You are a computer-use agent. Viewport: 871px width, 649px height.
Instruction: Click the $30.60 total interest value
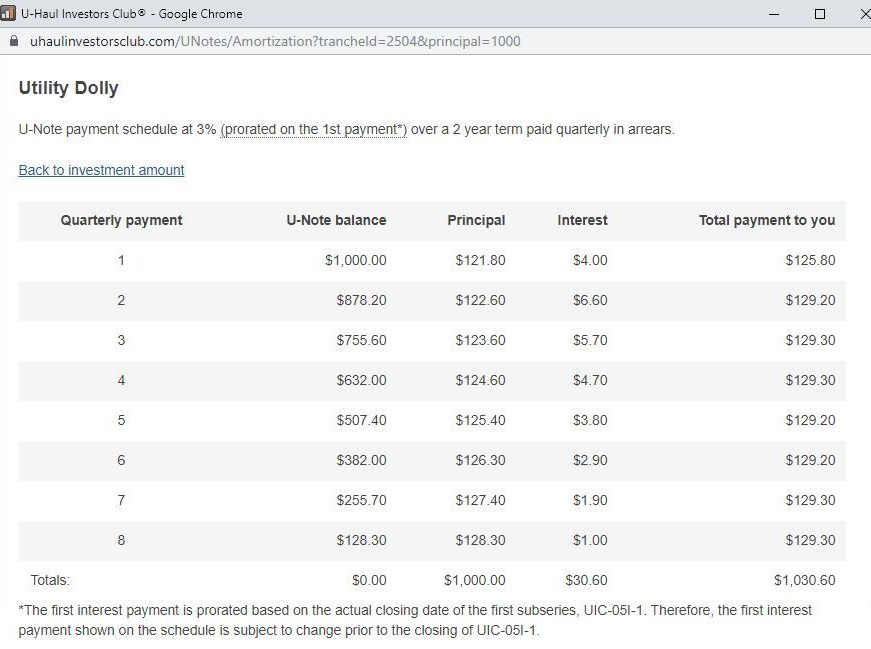point(586,580)
